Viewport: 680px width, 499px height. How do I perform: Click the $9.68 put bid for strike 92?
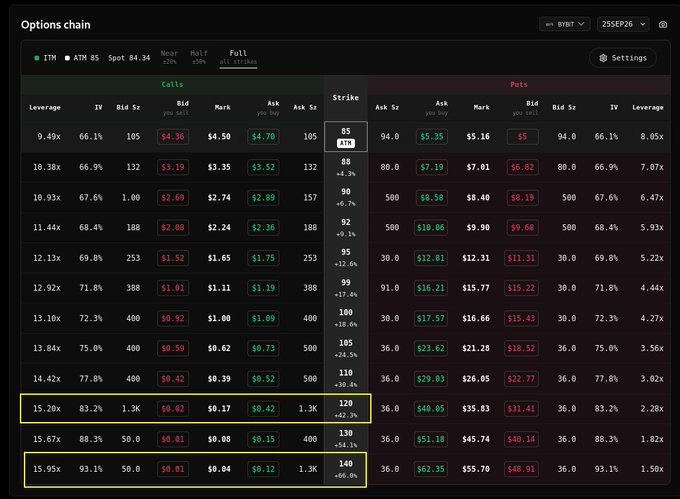pos(523,228)
